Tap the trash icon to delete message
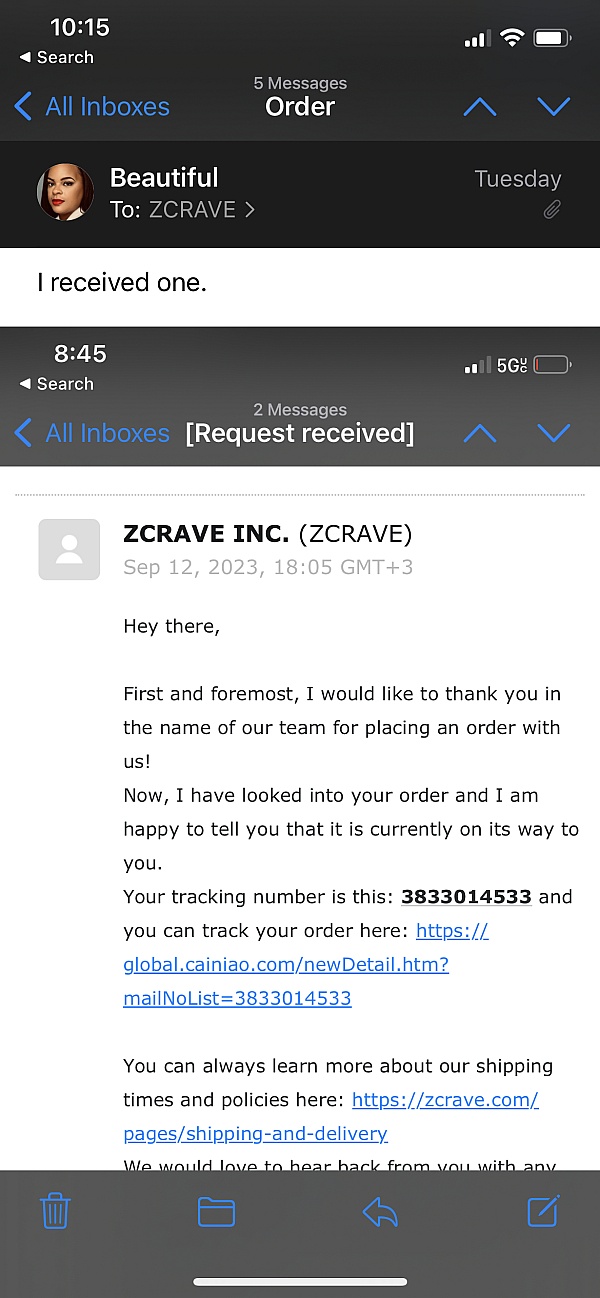The height and width of the screenshot is (1298, 600). 55,1212
